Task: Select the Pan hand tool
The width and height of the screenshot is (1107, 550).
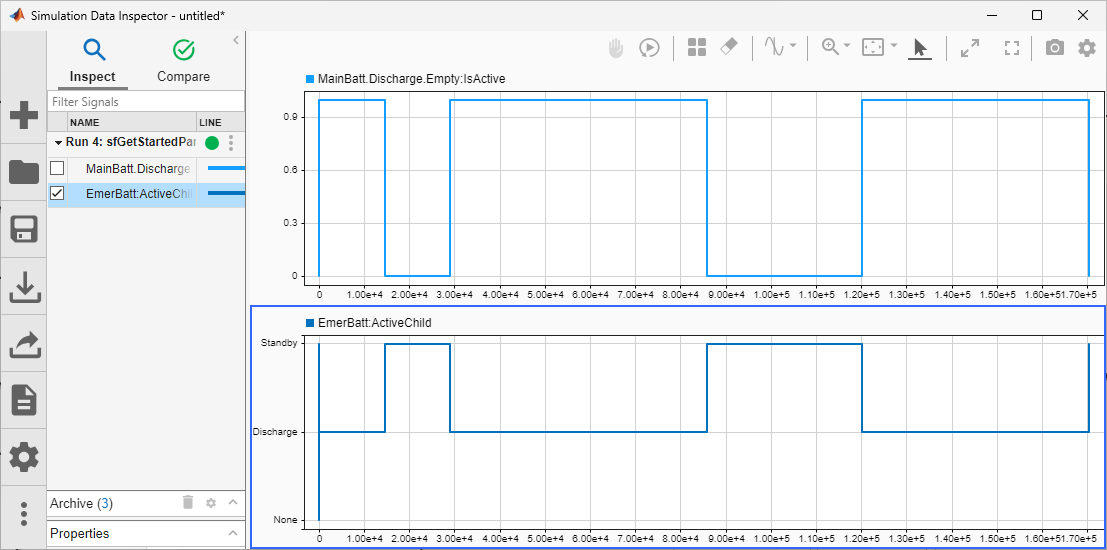Action: coord(617,47)
